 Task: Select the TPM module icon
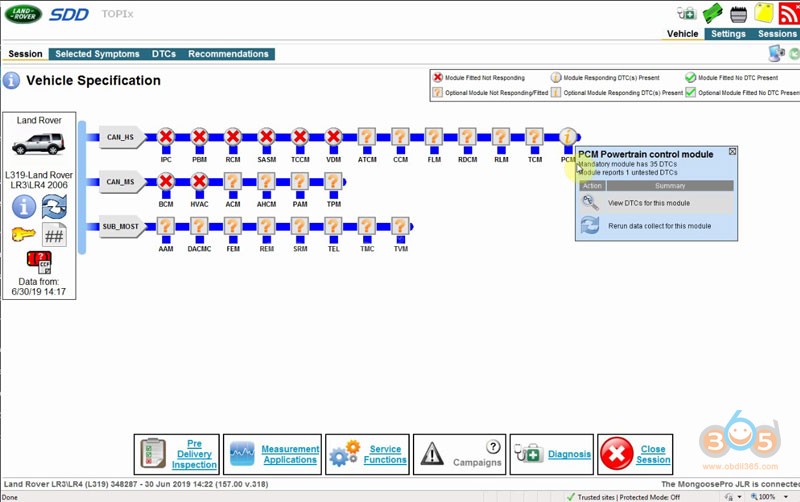(x=334, y=181)
